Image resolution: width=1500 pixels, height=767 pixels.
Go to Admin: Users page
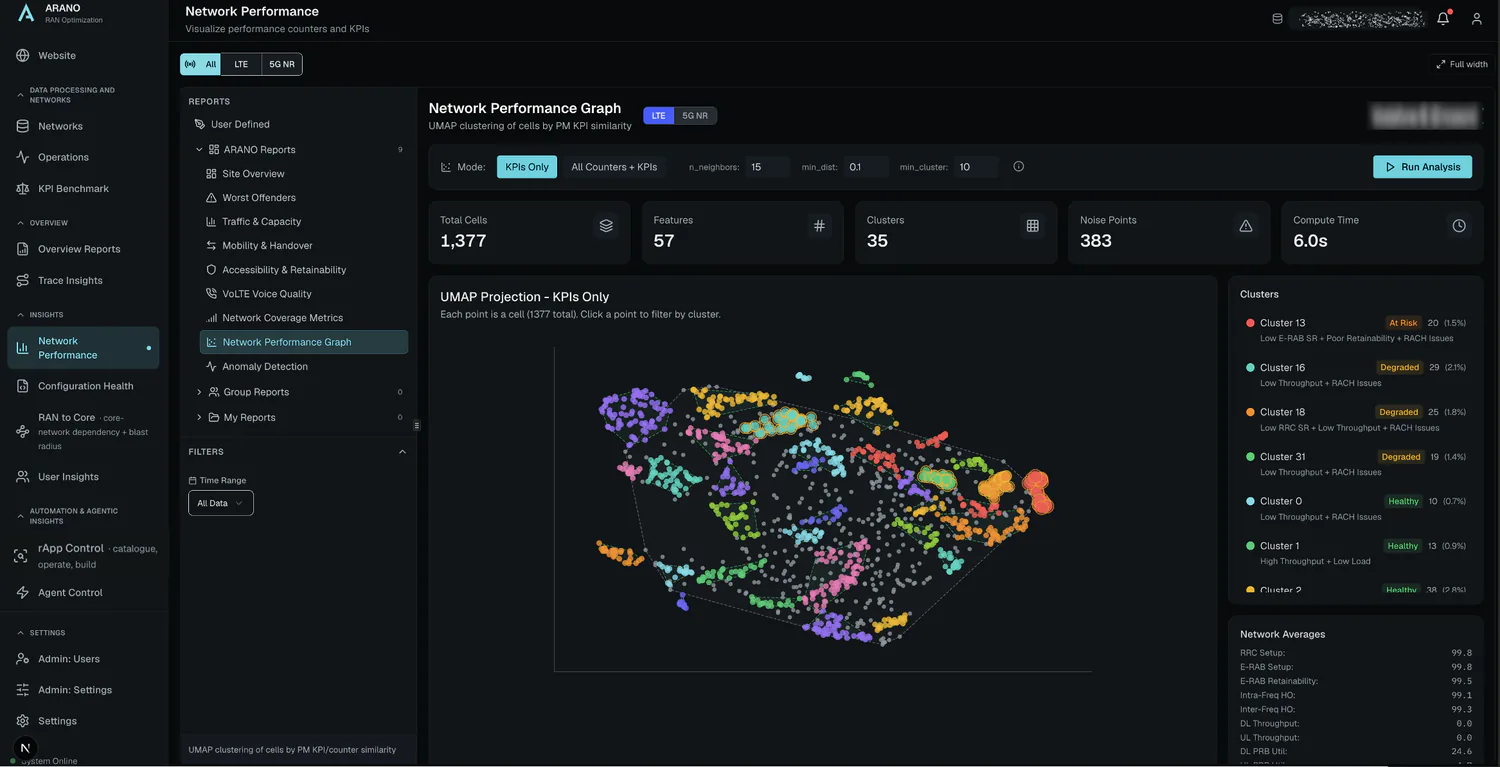coord(83,659)
